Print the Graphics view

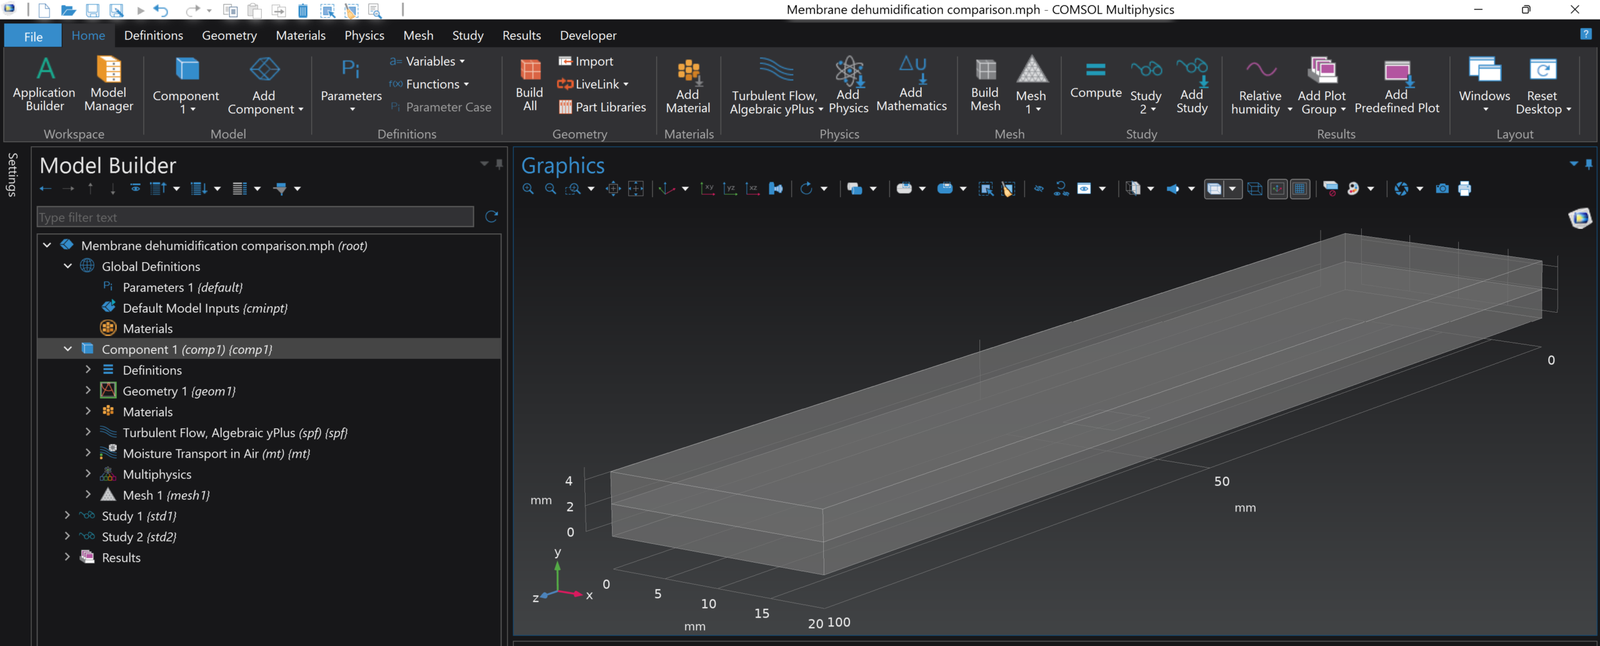1465,189
